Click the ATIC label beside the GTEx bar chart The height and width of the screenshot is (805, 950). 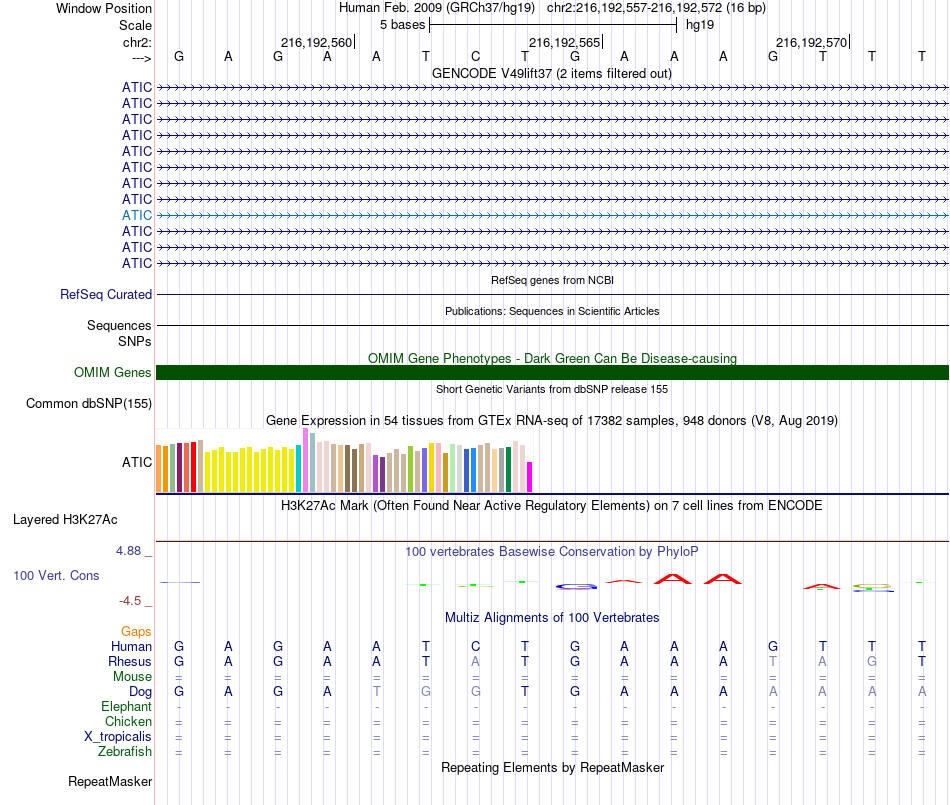tap(136, 462)
